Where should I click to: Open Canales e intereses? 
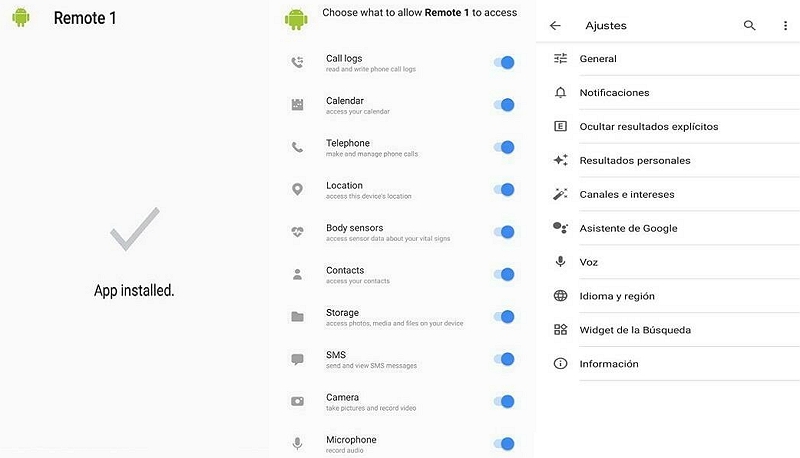[627, 195]
